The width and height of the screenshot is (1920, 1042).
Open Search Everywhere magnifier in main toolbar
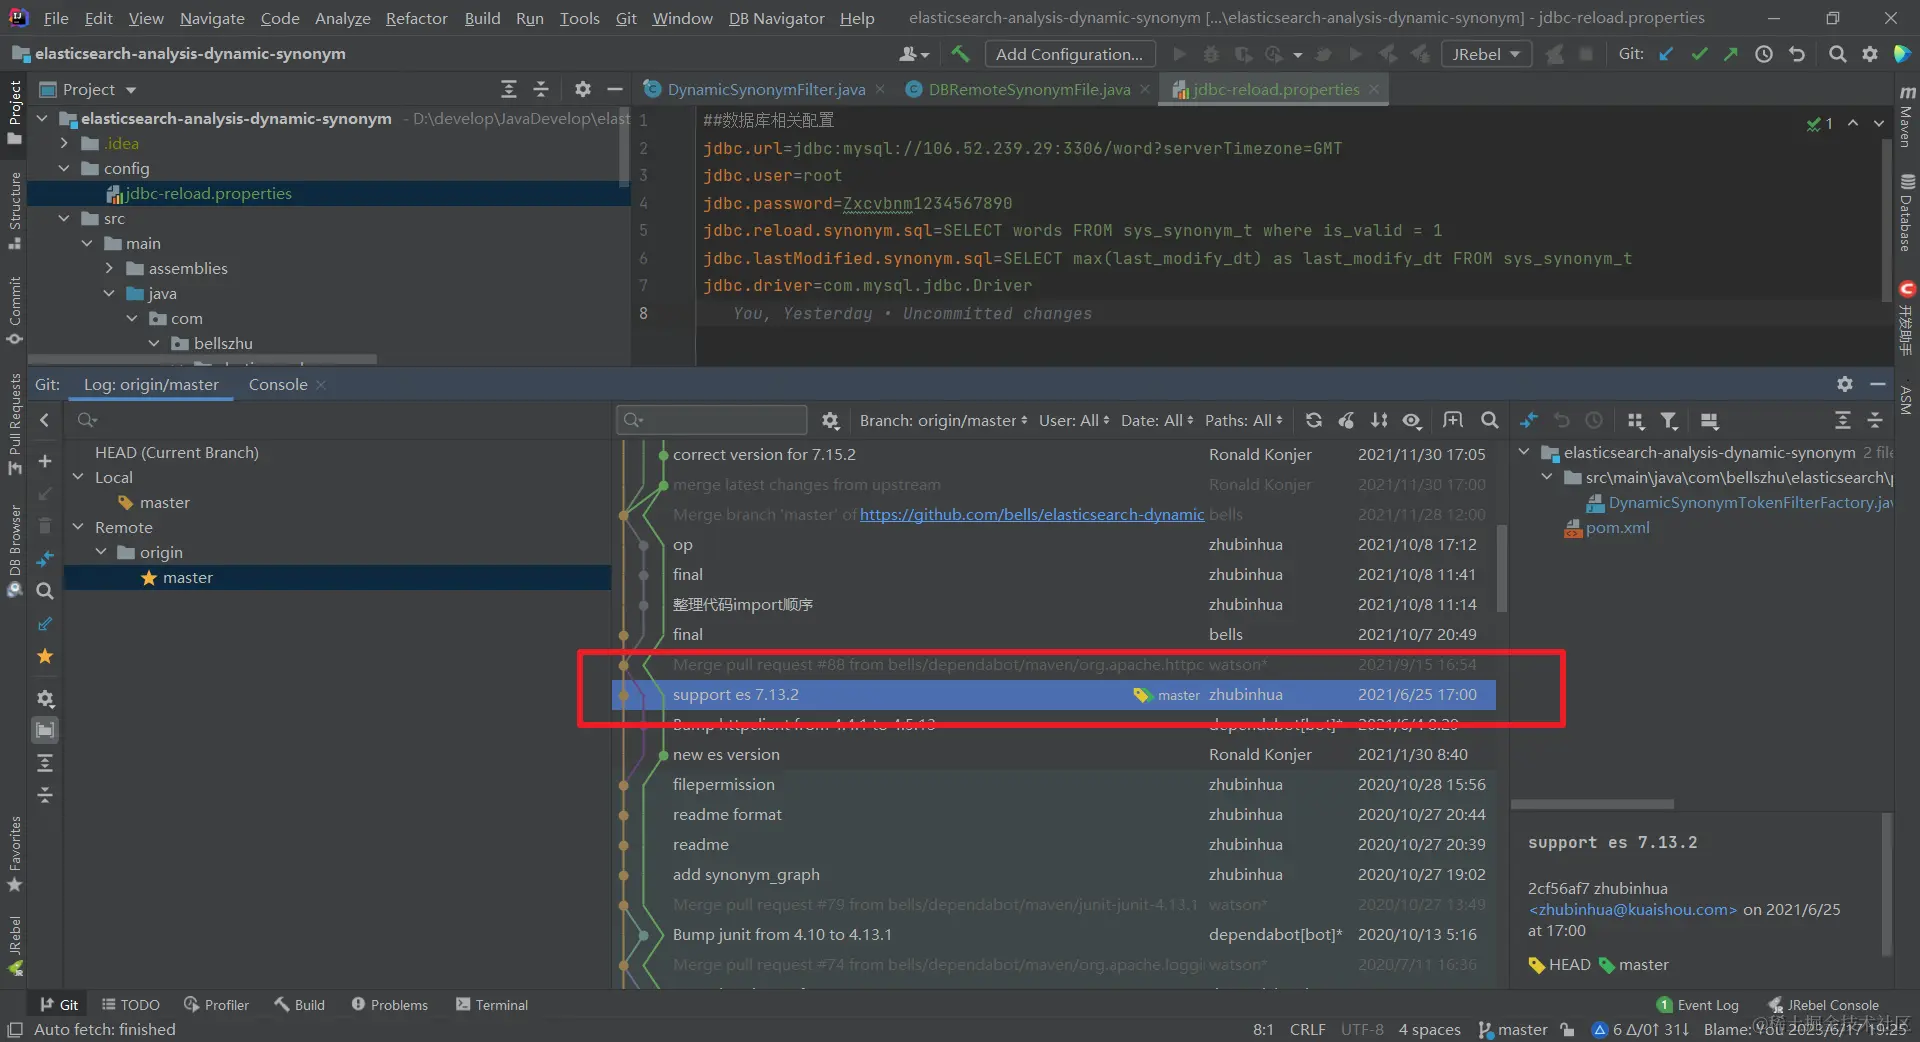point(1837,54)
